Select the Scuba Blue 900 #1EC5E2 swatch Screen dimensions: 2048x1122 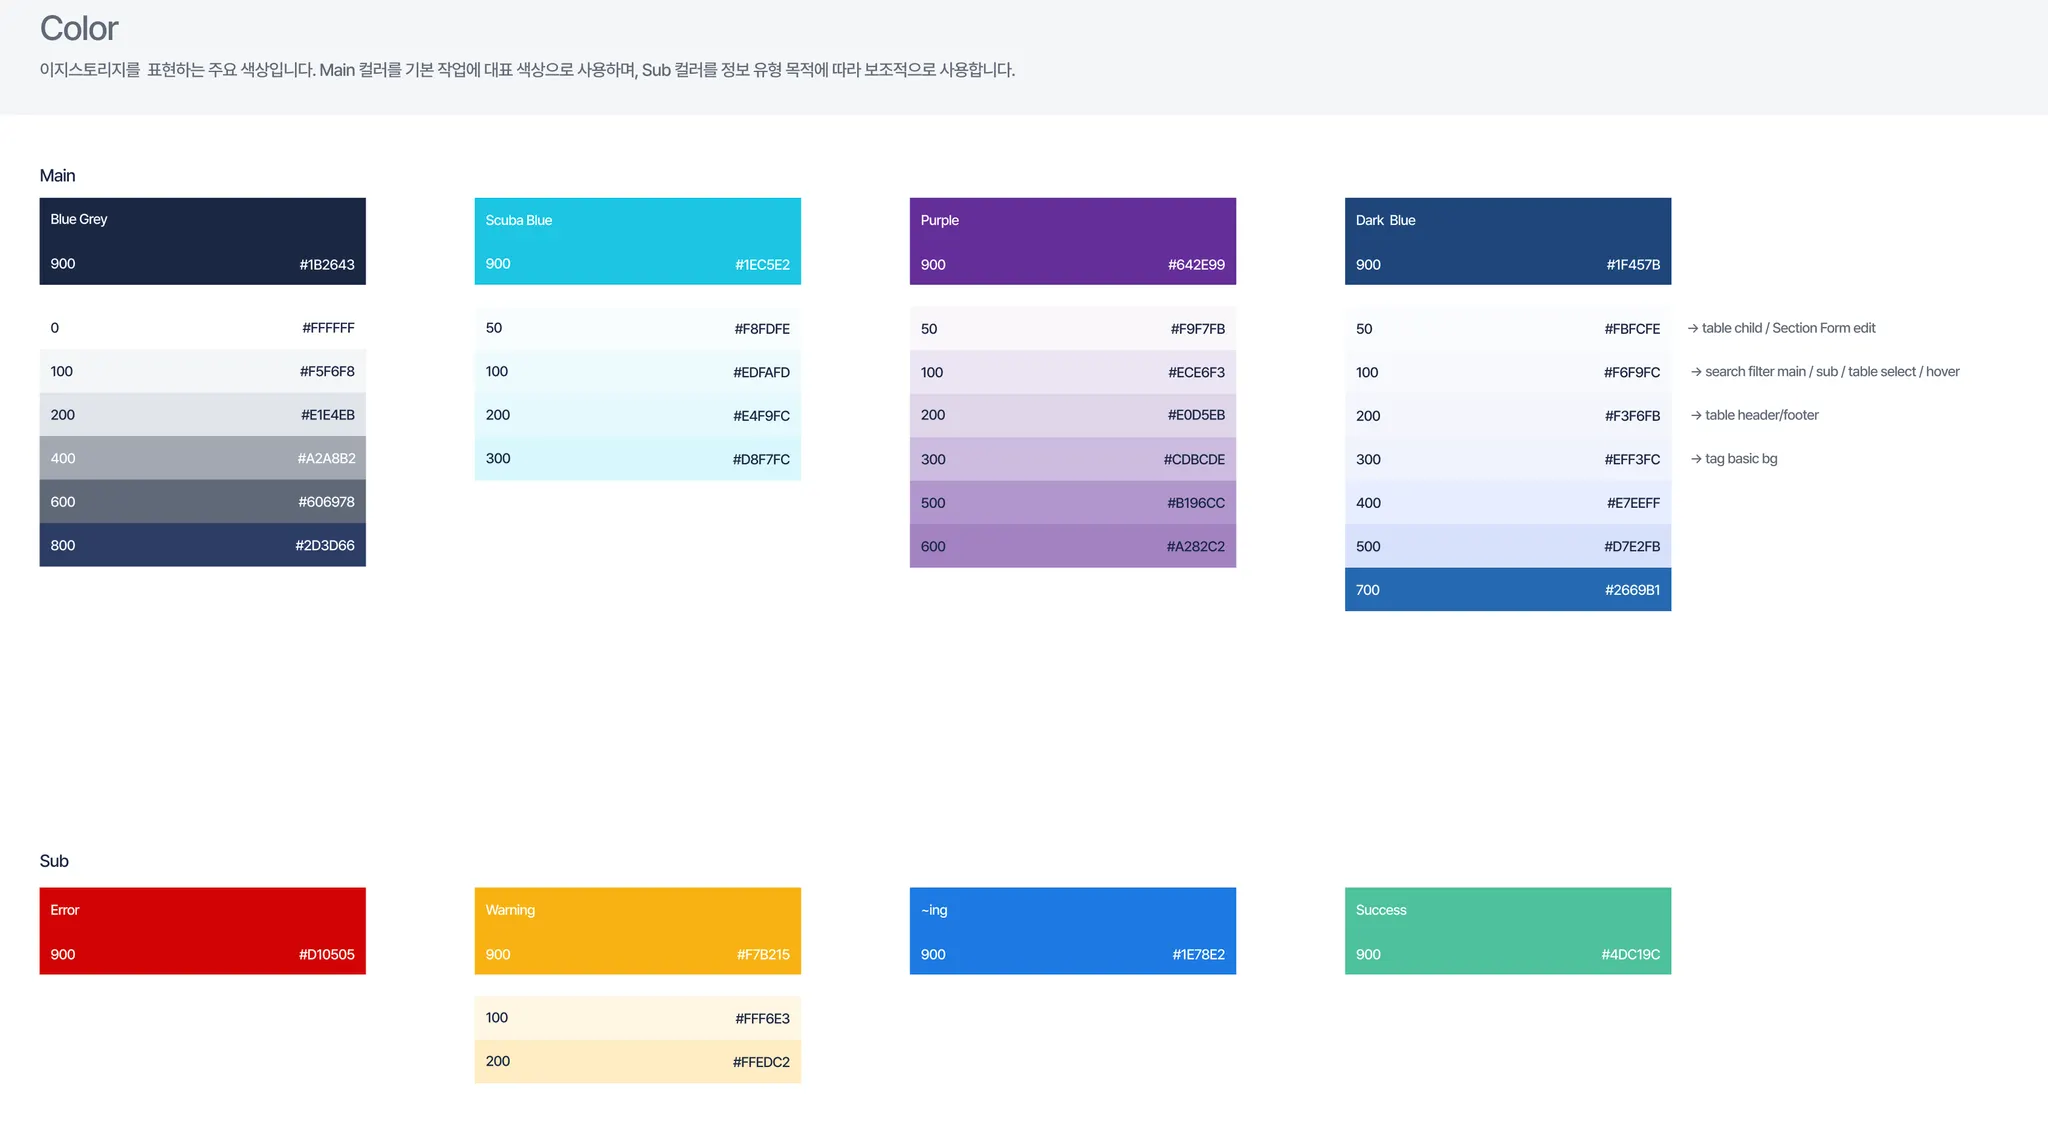click(x=637, y=241)
